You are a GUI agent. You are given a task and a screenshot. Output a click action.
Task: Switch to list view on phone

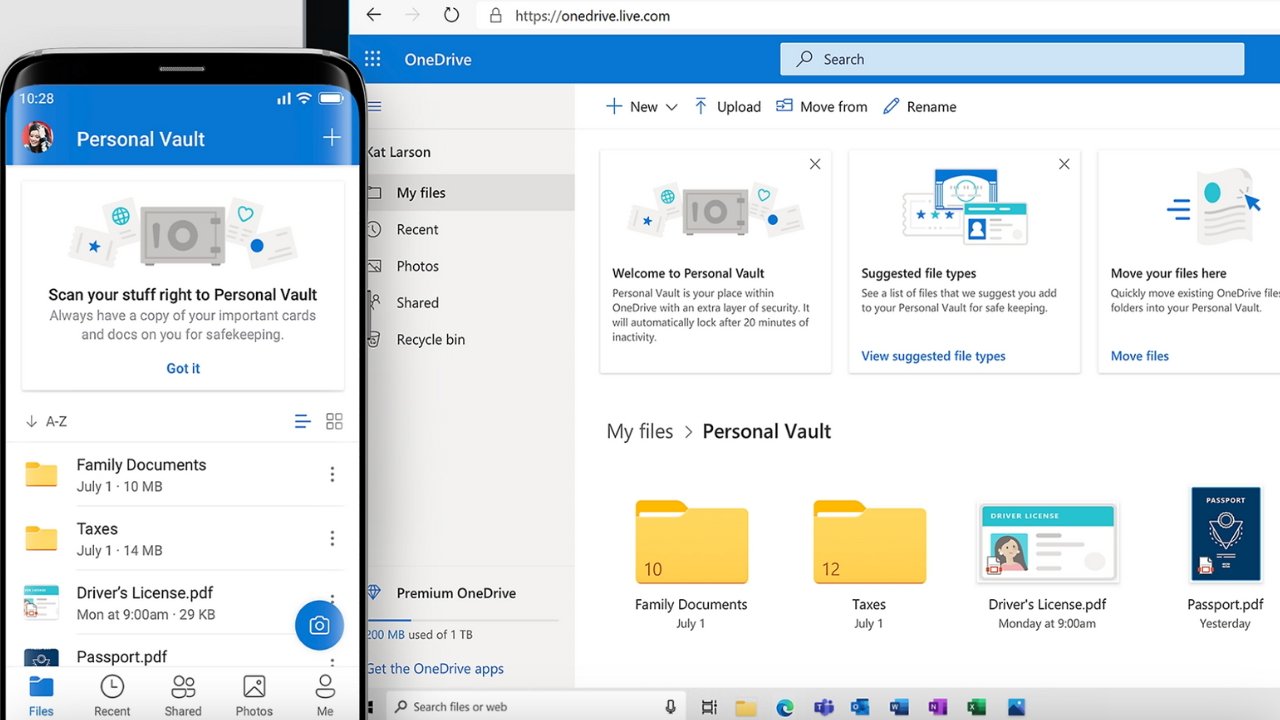[302, 422]
